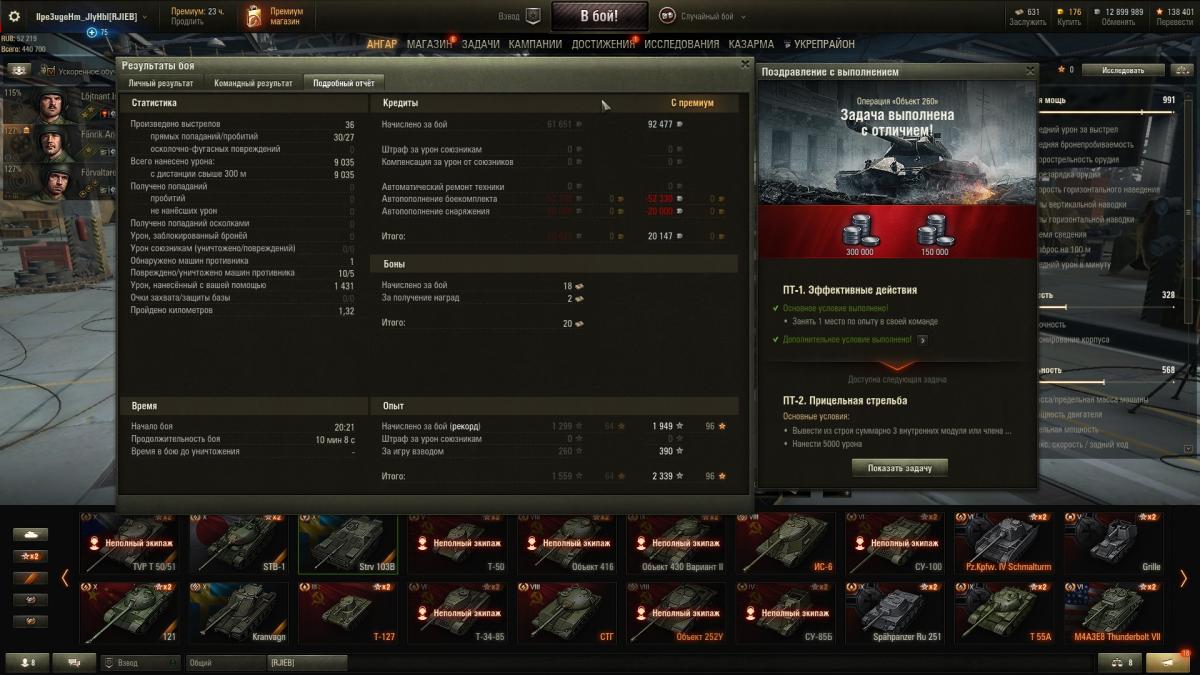Expand additional condition details arrow
This screenshot has height=675, width=1200.
[922, 340]
